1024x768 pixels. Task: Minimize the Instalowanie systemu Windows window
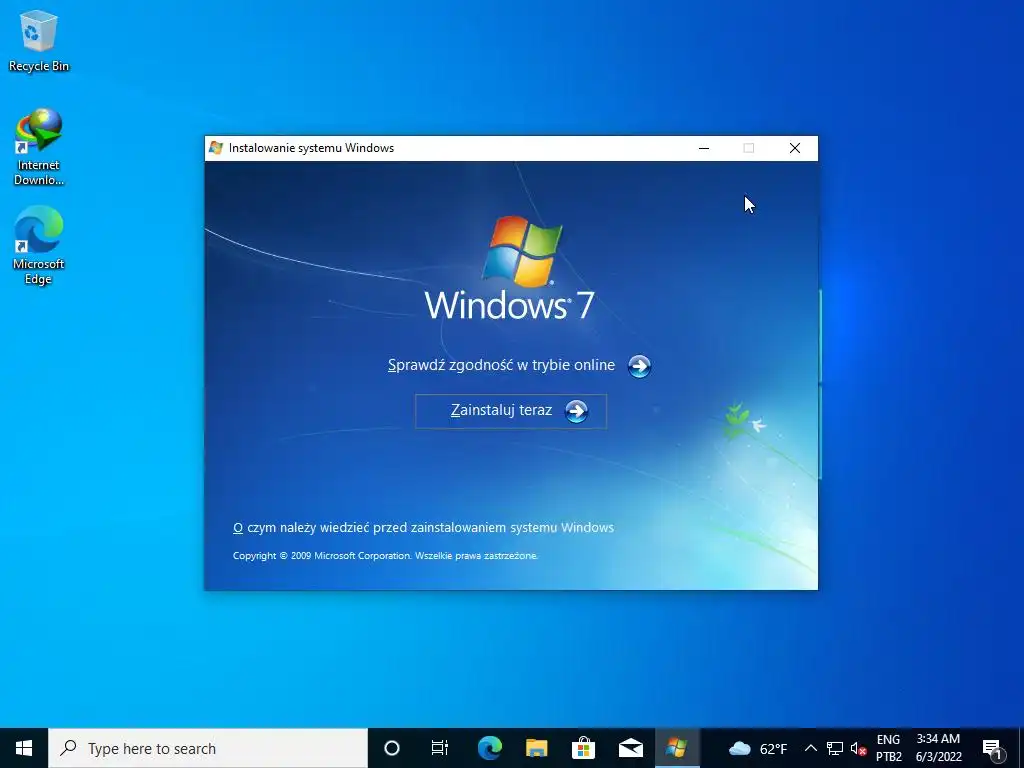coord(704,148)
